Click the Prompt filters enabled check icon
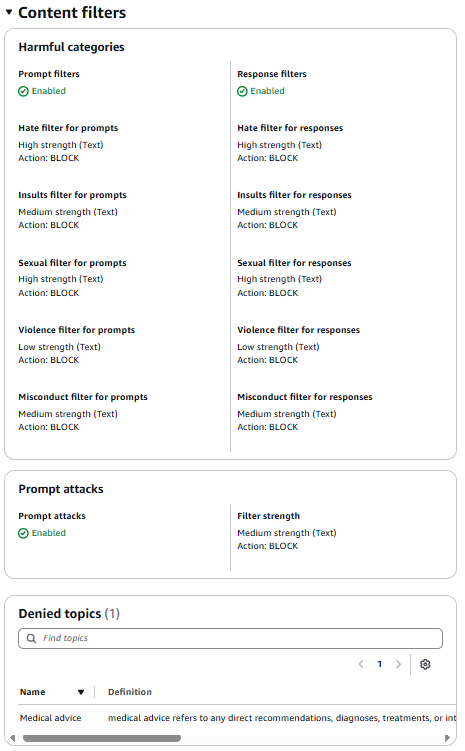This screenshot has width=465, height=751. point(23,91)
